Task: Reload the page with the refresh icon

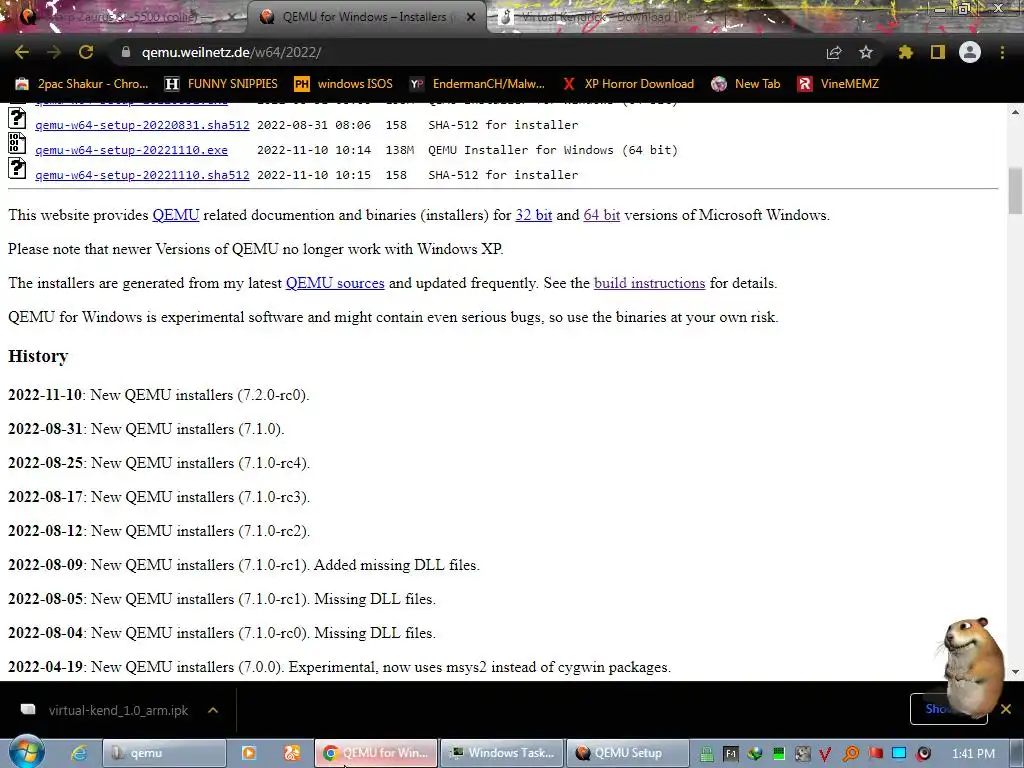Action: click(86, 52)
